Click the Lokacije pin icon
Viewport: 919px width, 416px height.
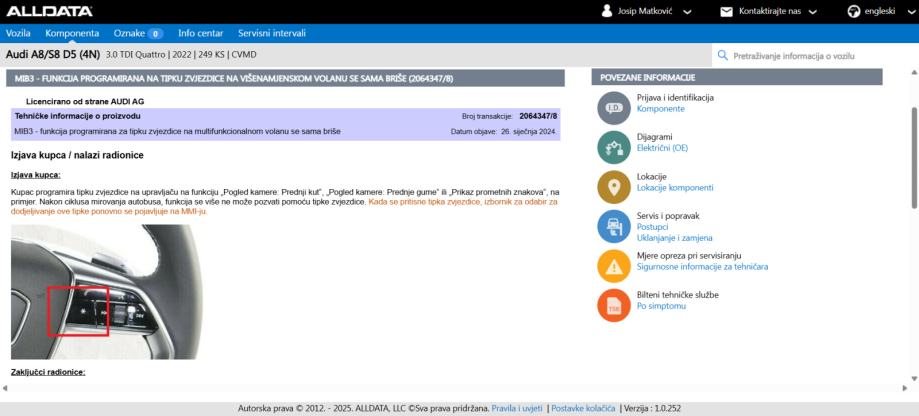(x=614, y=187)
